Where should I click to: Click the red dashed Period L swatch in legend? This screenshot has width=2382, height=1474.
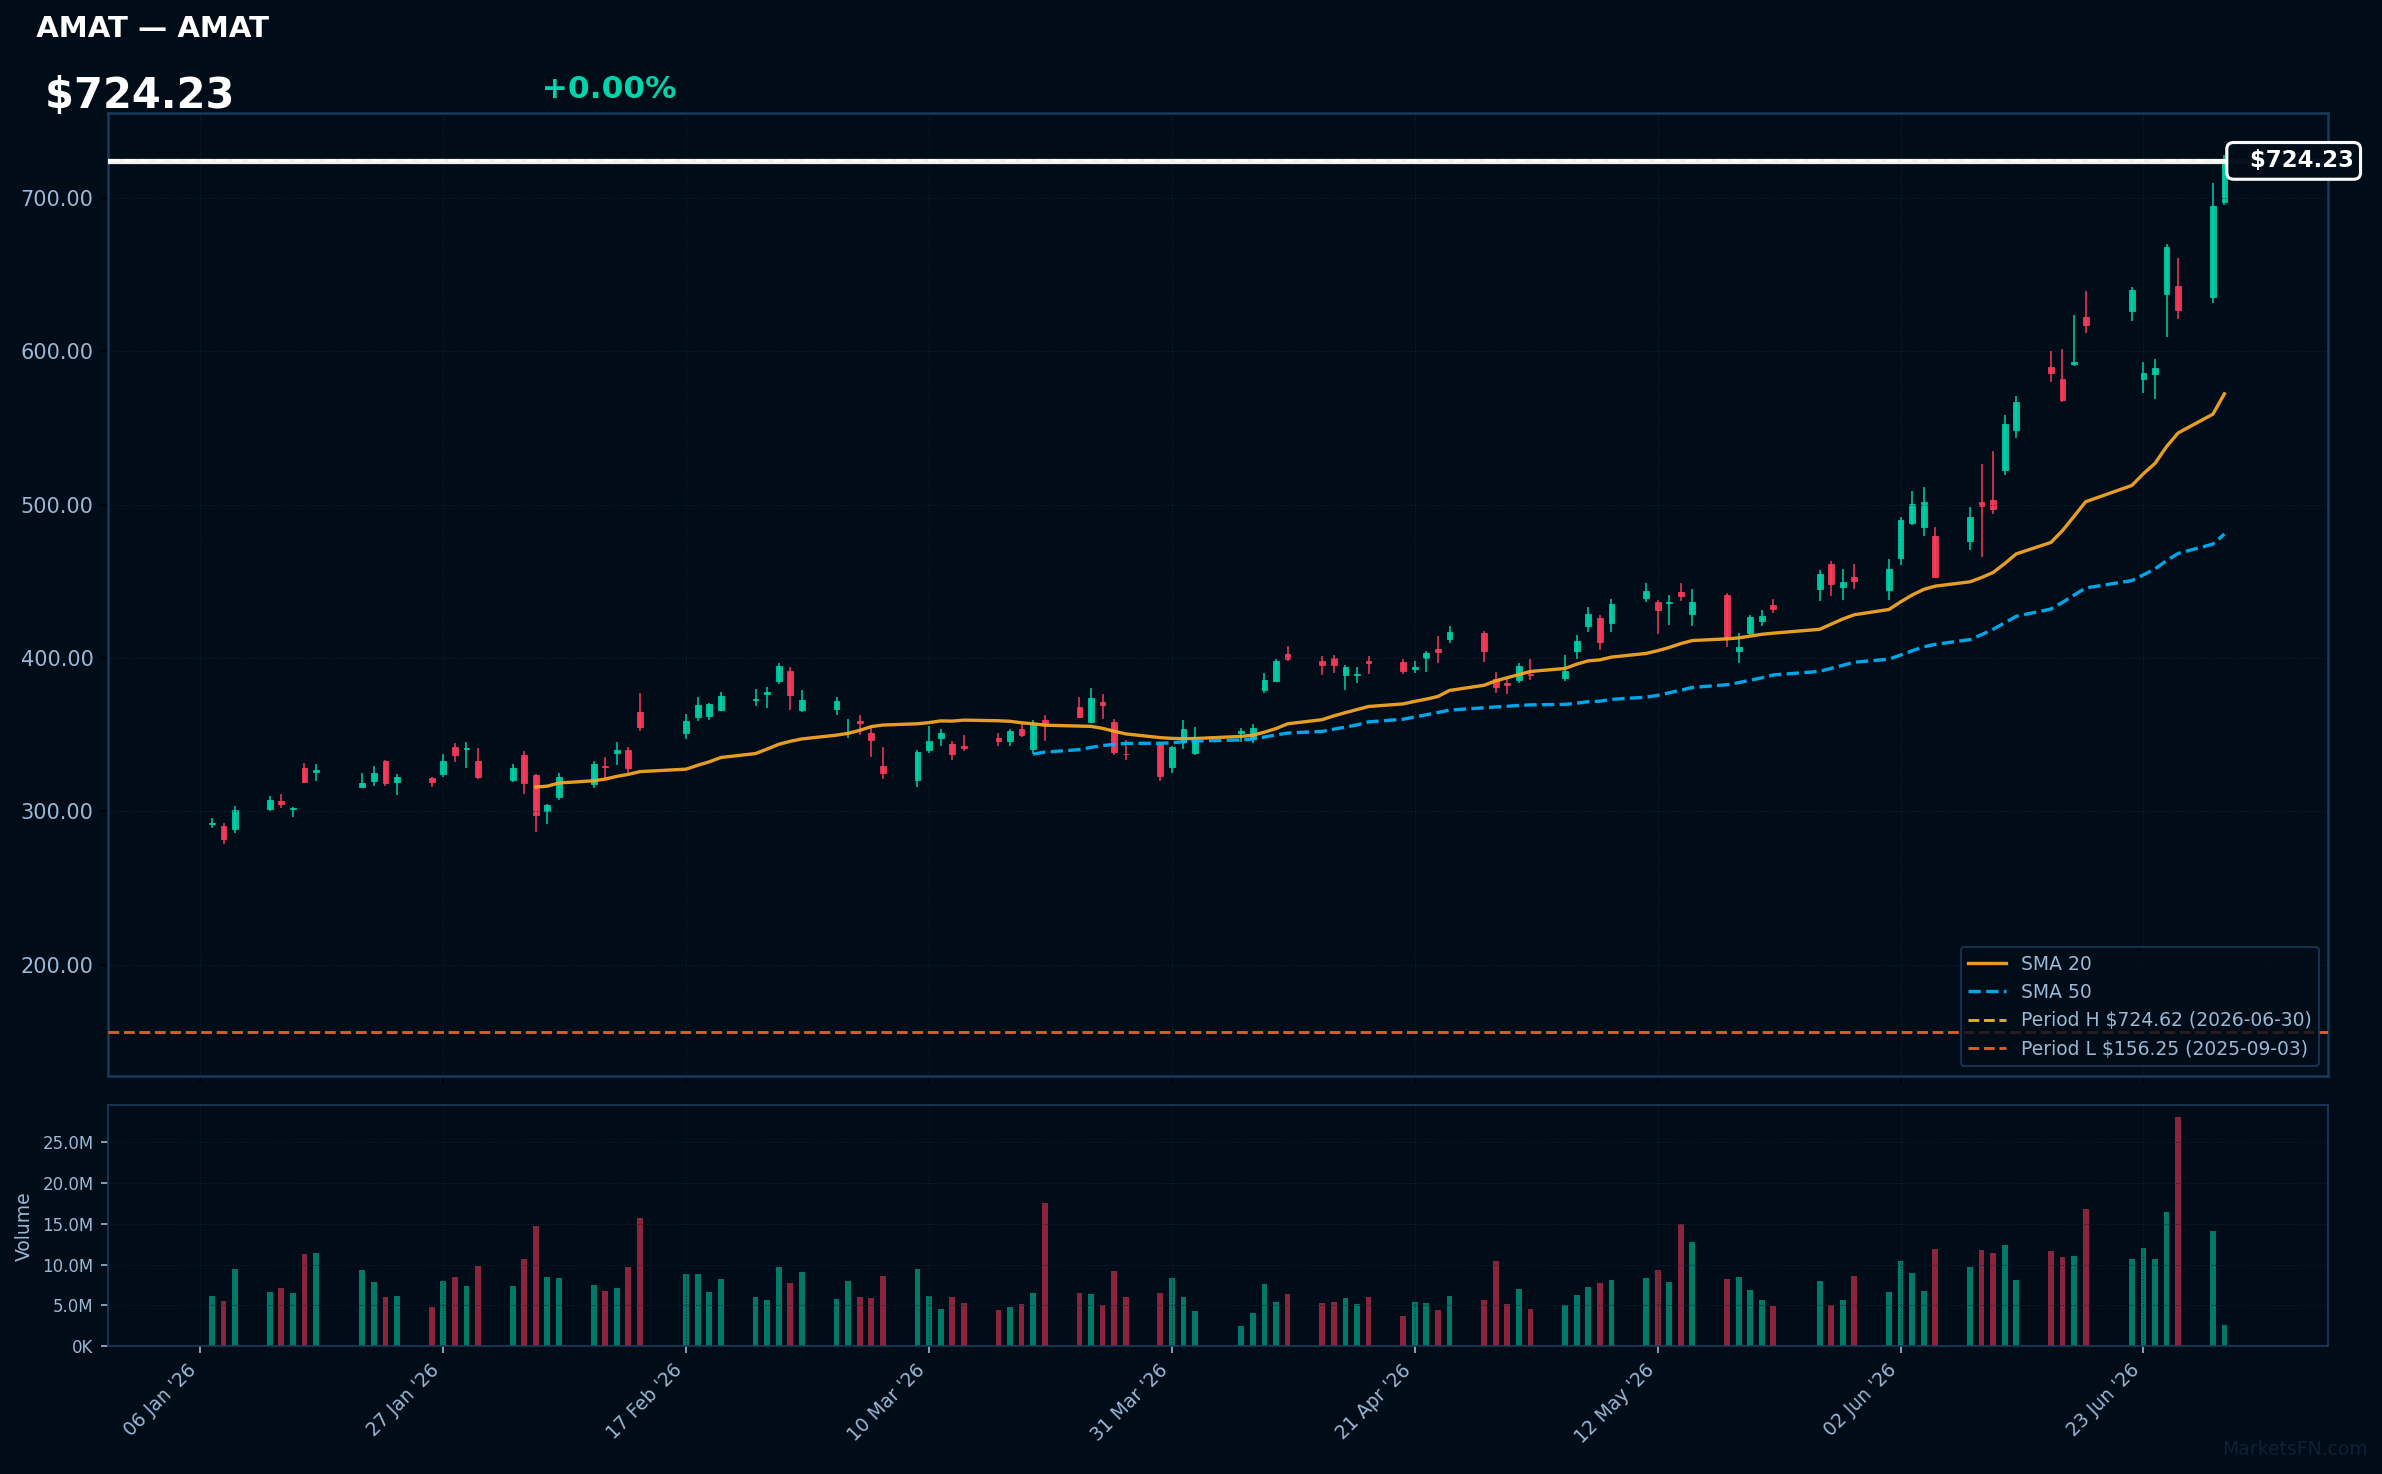click(x=1987, y=1049)
